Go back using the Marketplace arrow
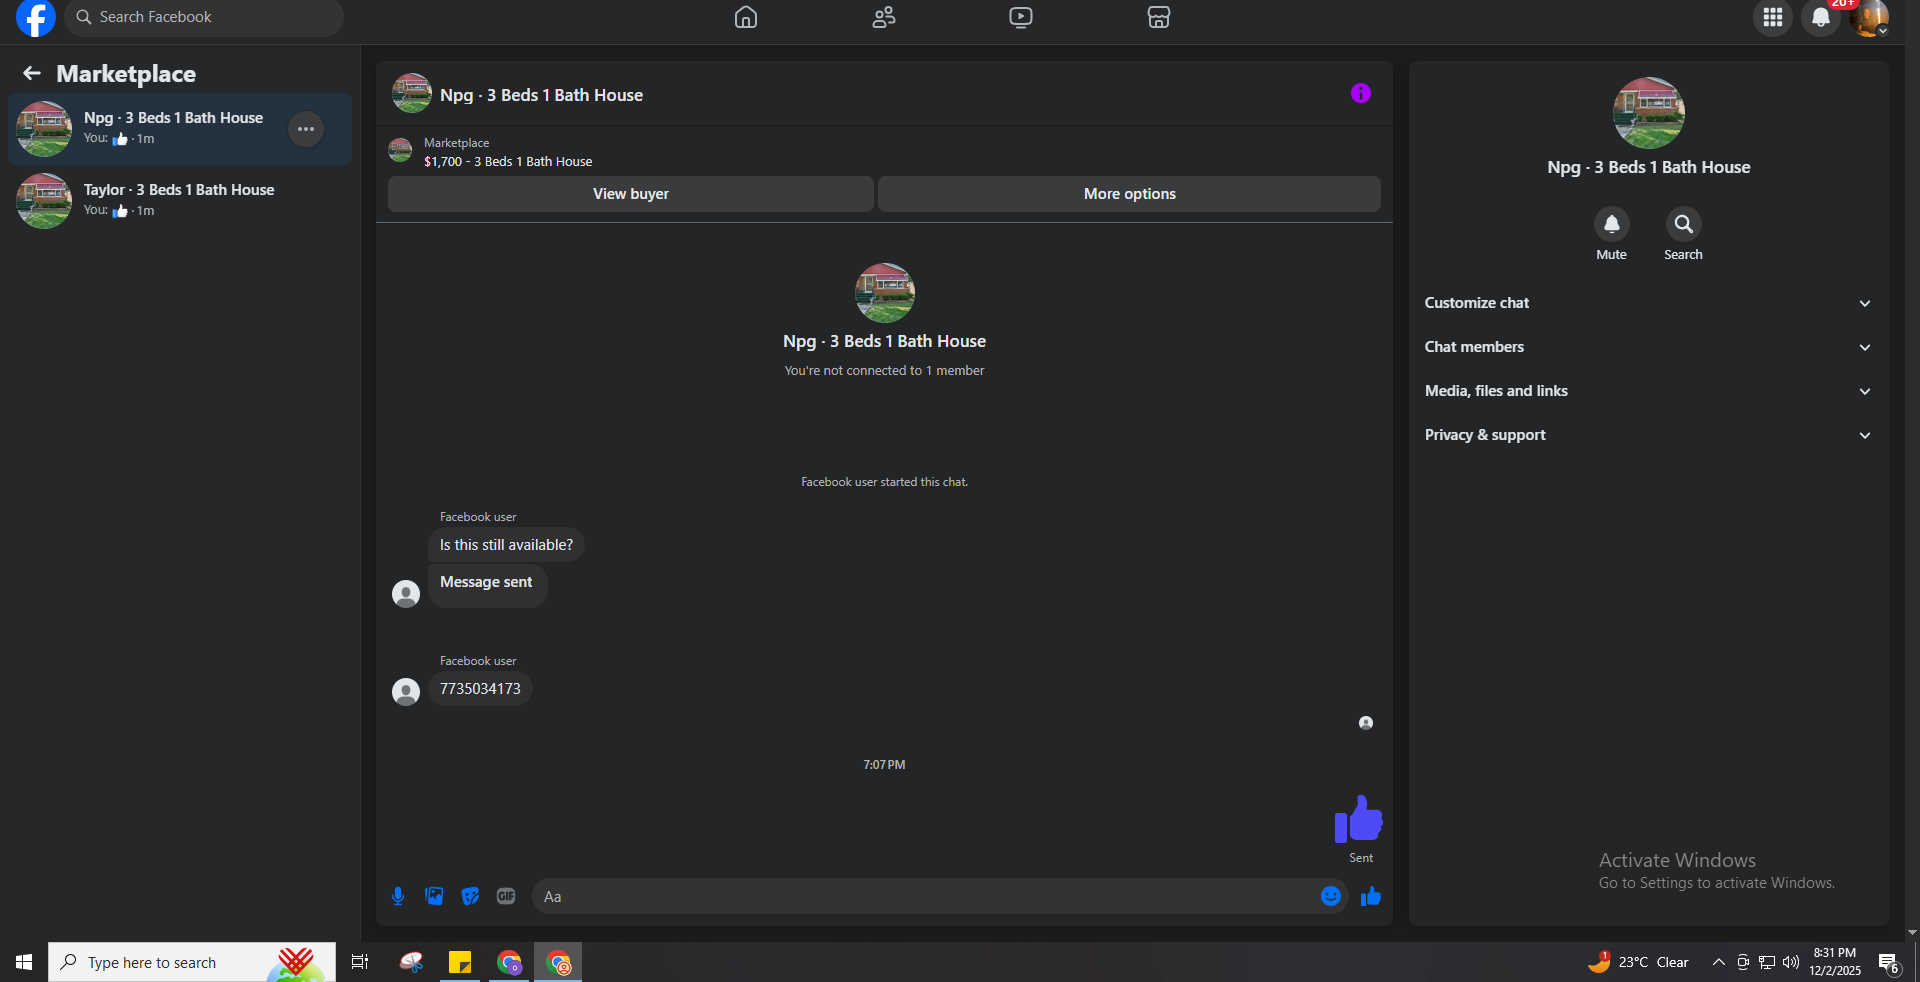 [32, 73]
